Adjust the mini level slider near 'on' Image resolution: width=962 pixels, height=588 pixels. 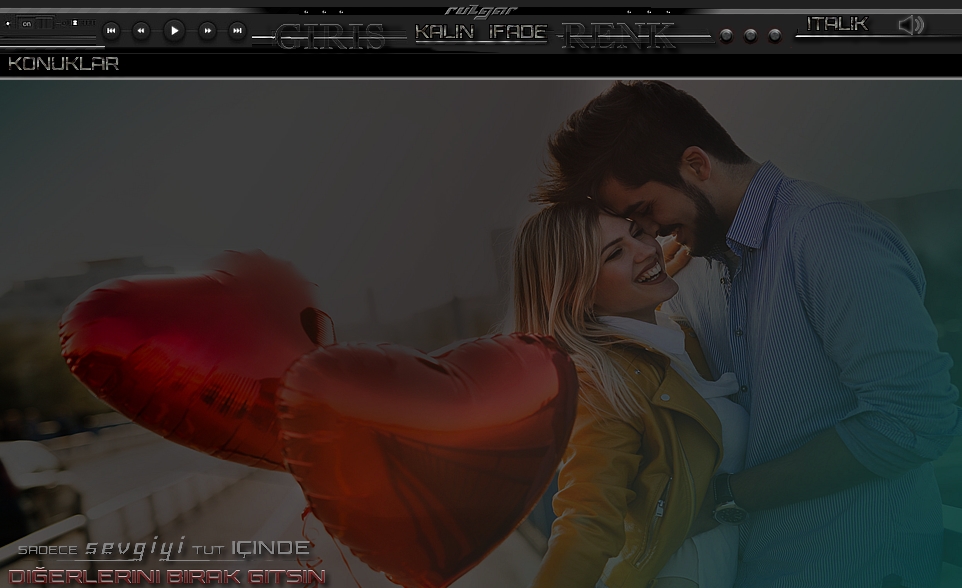[x=74, y=23]
